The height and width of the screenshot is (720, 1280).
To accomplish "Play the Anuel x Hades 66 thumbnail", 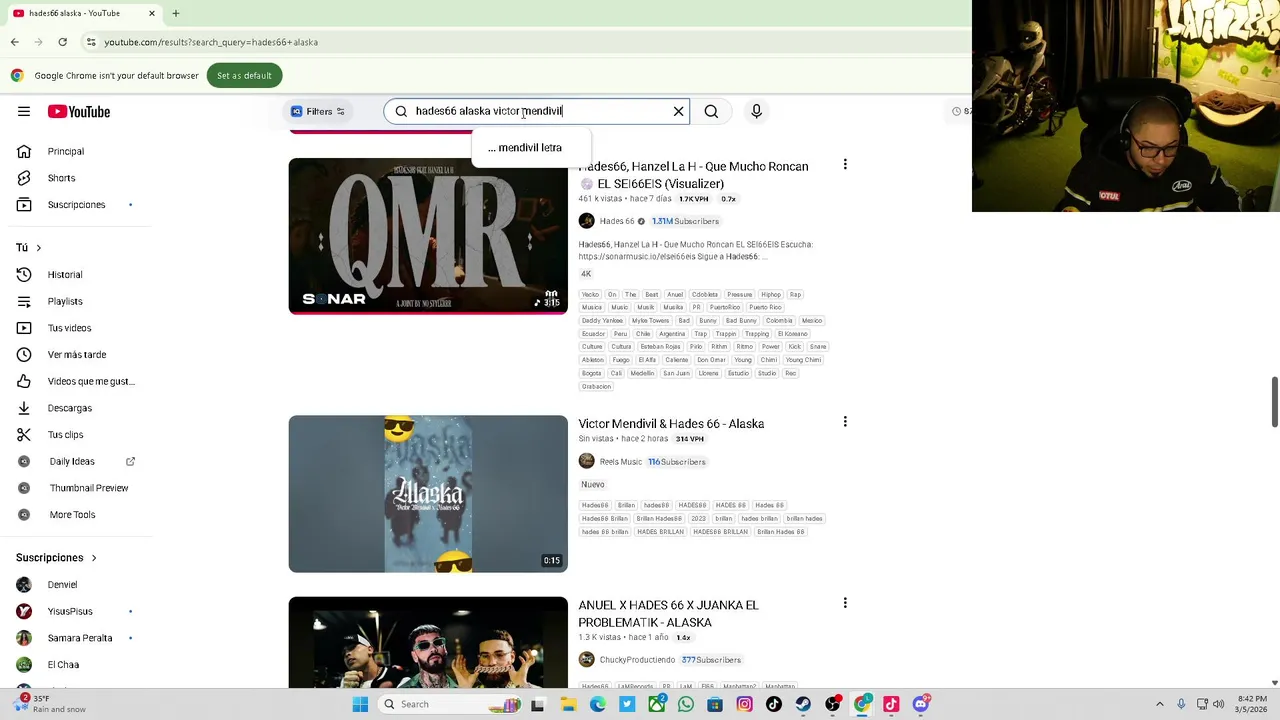I will pyautogui.click(x=428, y=642).
